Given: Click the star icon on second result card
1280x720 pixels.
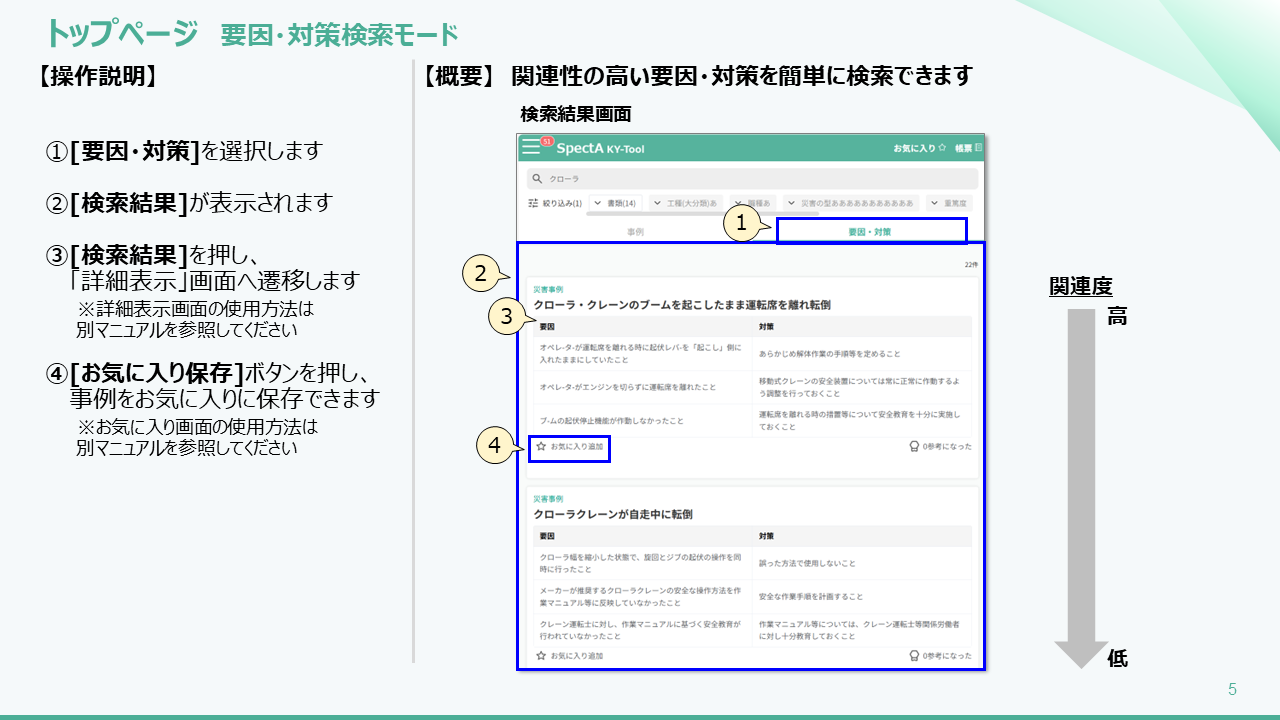Looking at the screenshot, I should tap(541, 656).
